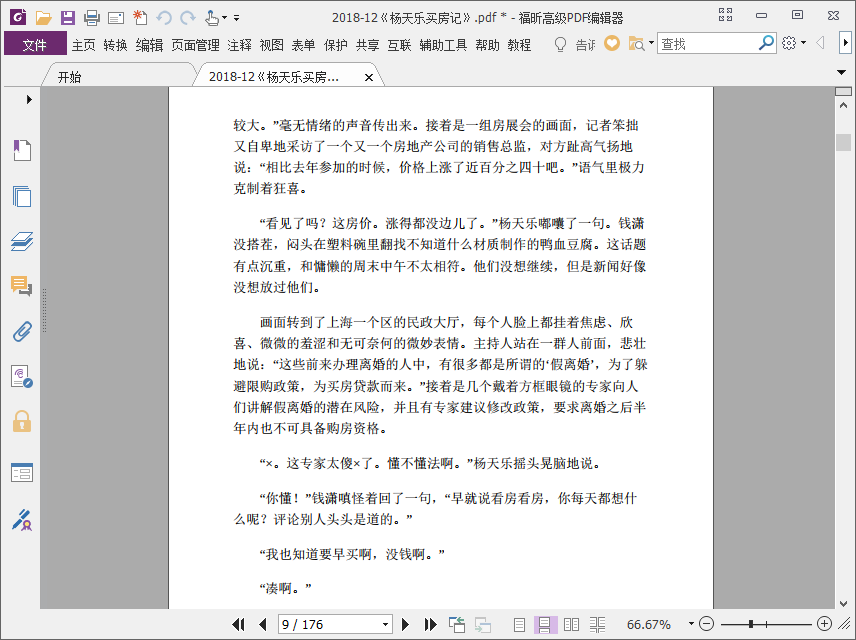The image size is (856, 640).
Task: Zoom in with the plus button
Action: coord(824,624)
